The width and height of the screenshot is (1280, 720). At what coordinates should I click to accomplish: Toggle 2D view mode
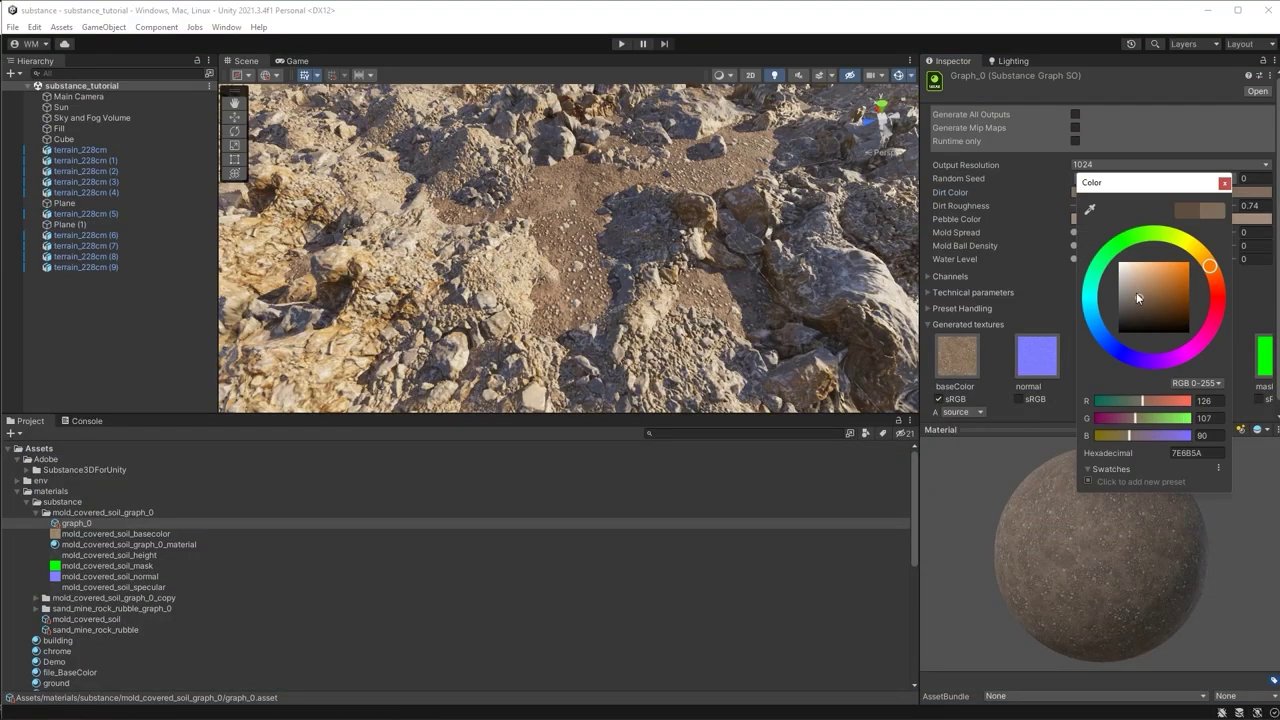[750, 75]
